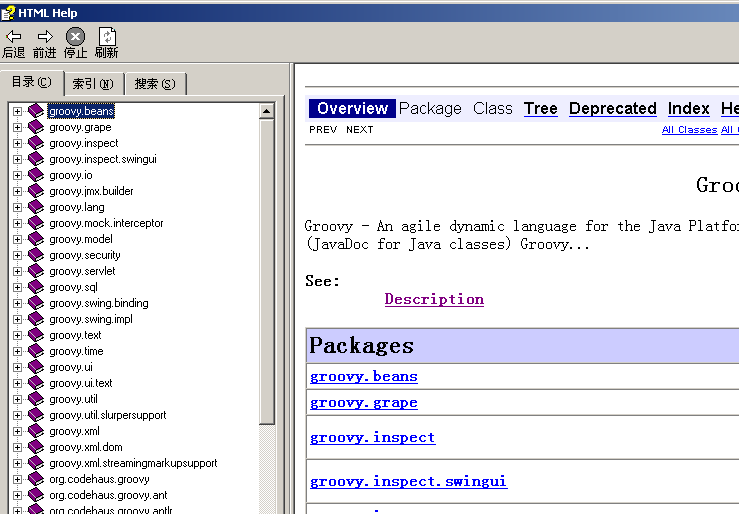
Task: Select the groovy.time tree entry
Action: point(76,351)
